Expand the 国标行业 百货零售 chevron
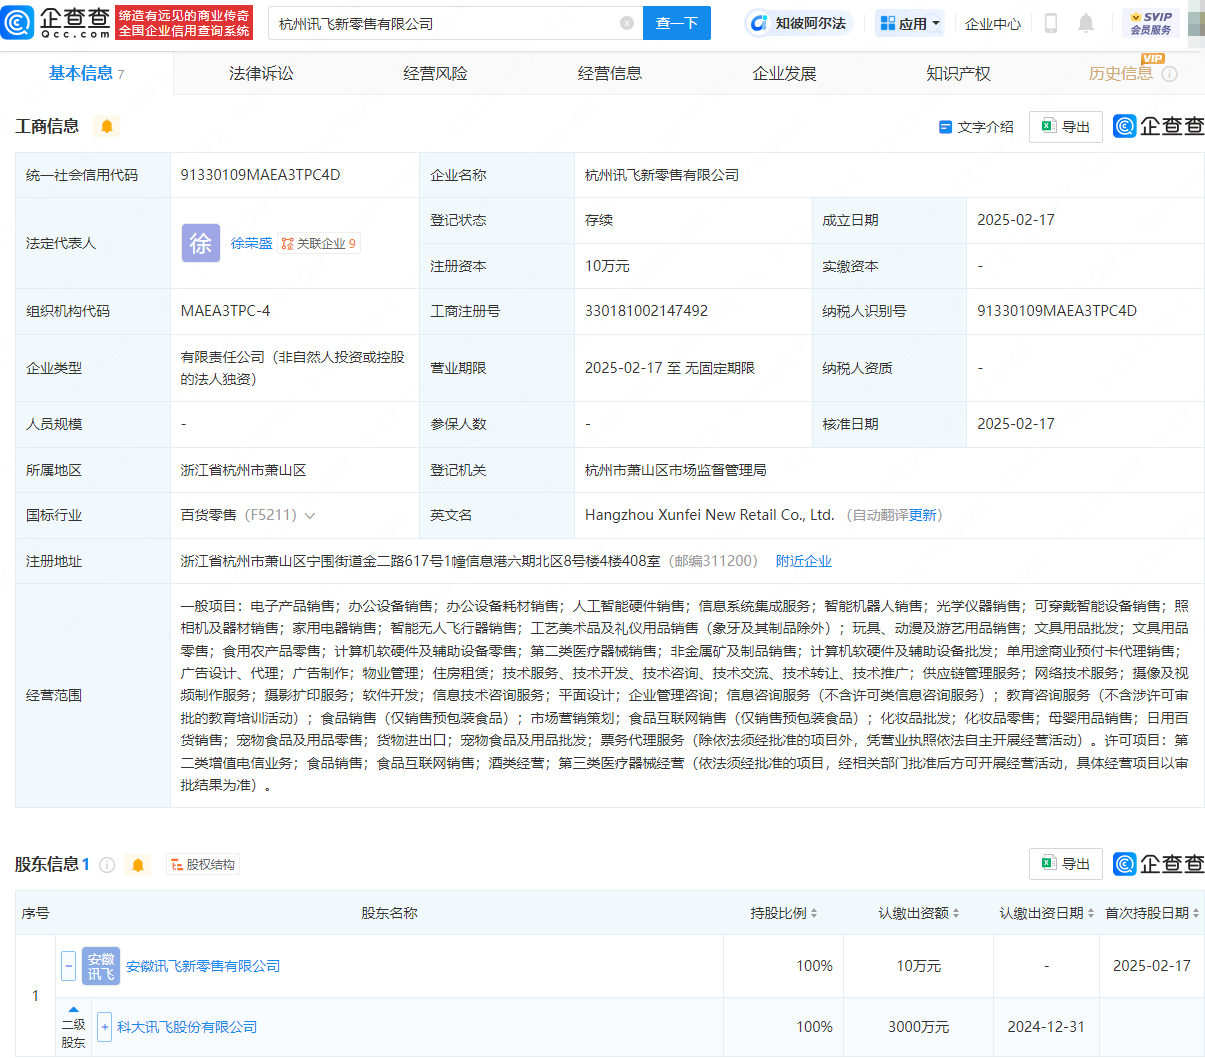This screenshot has width=1205, height=1058. tap(310, 516)
